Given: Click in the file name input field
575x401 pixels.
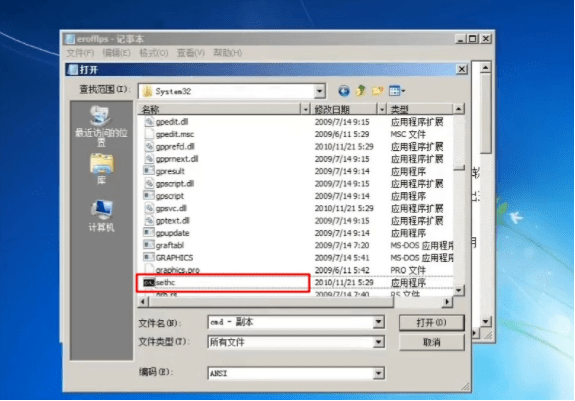Looking at the screenshot, I should [290, 322].
